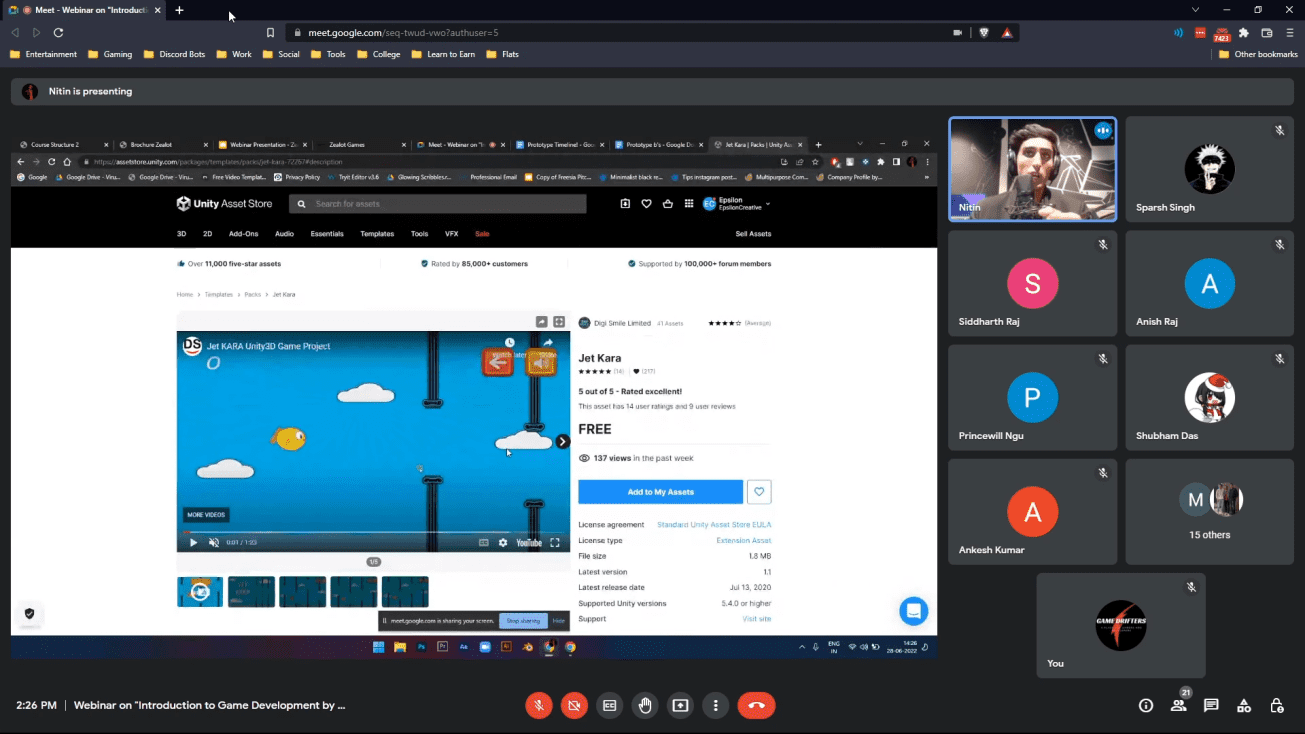
Task: Open the Meet activities panel
Action: point(1244,705)
